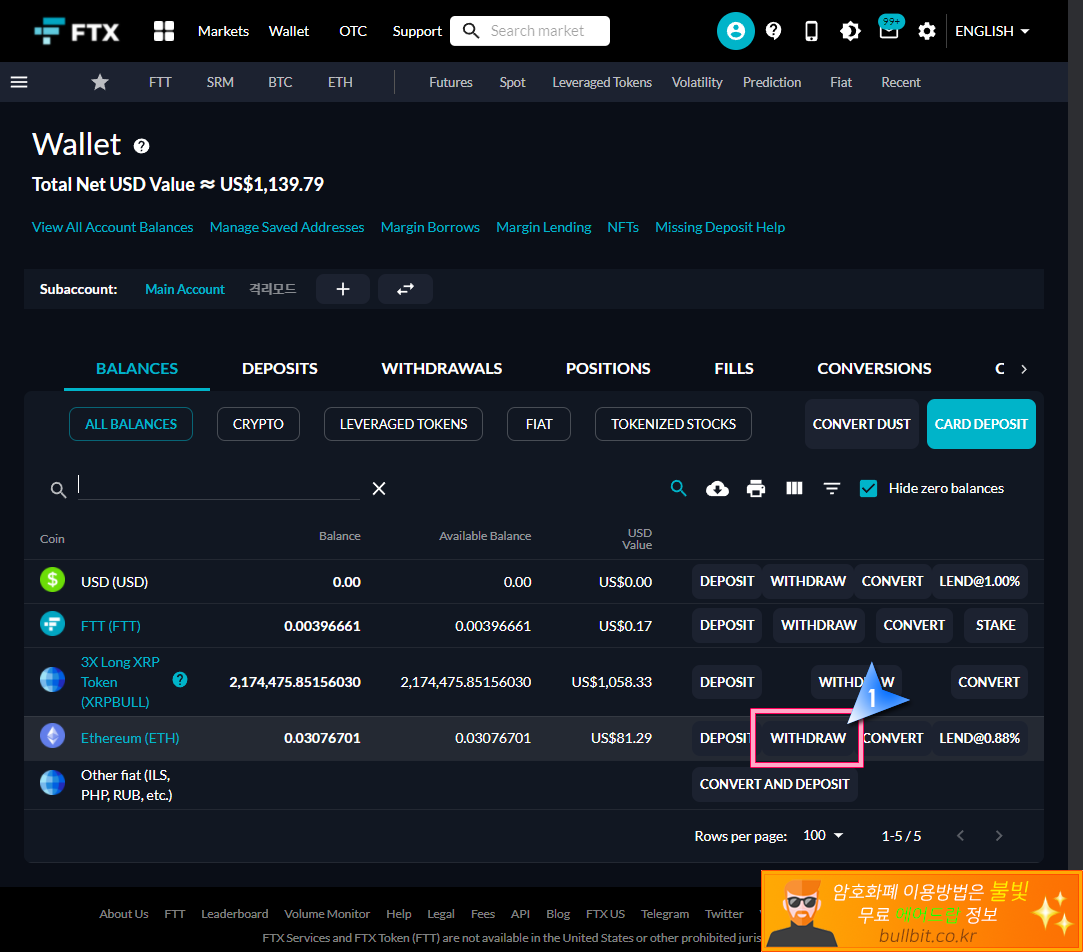Switch to the WITHDRAWALS tab

[x=441, y=369]
